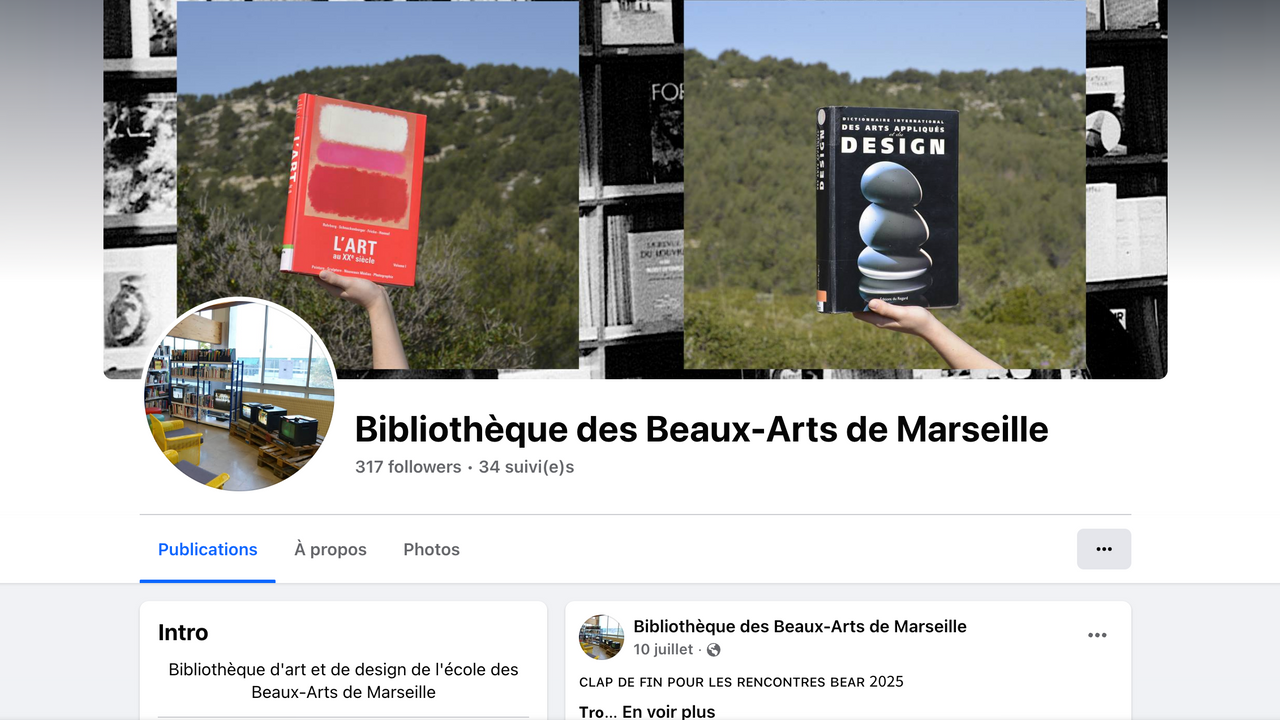
Task: Open the page's round profile picture
Action: (x=240, y=394)
